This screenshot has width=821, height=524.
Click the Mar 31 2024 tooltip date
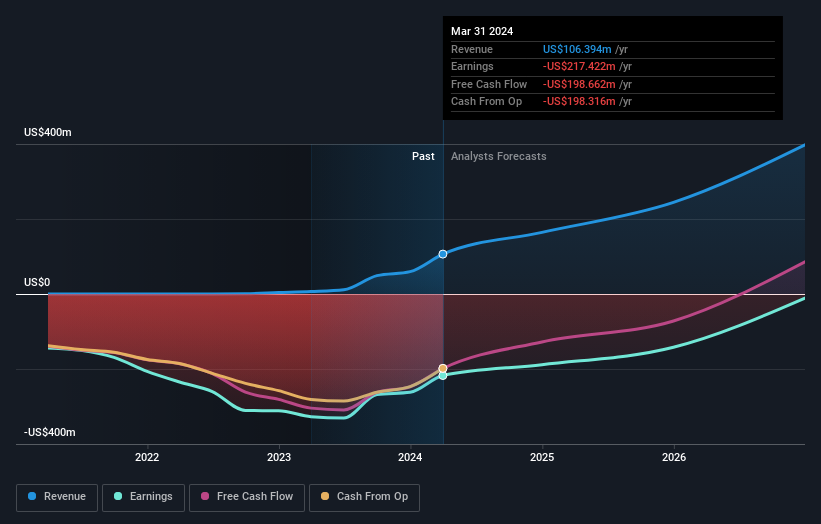[482, 31]
